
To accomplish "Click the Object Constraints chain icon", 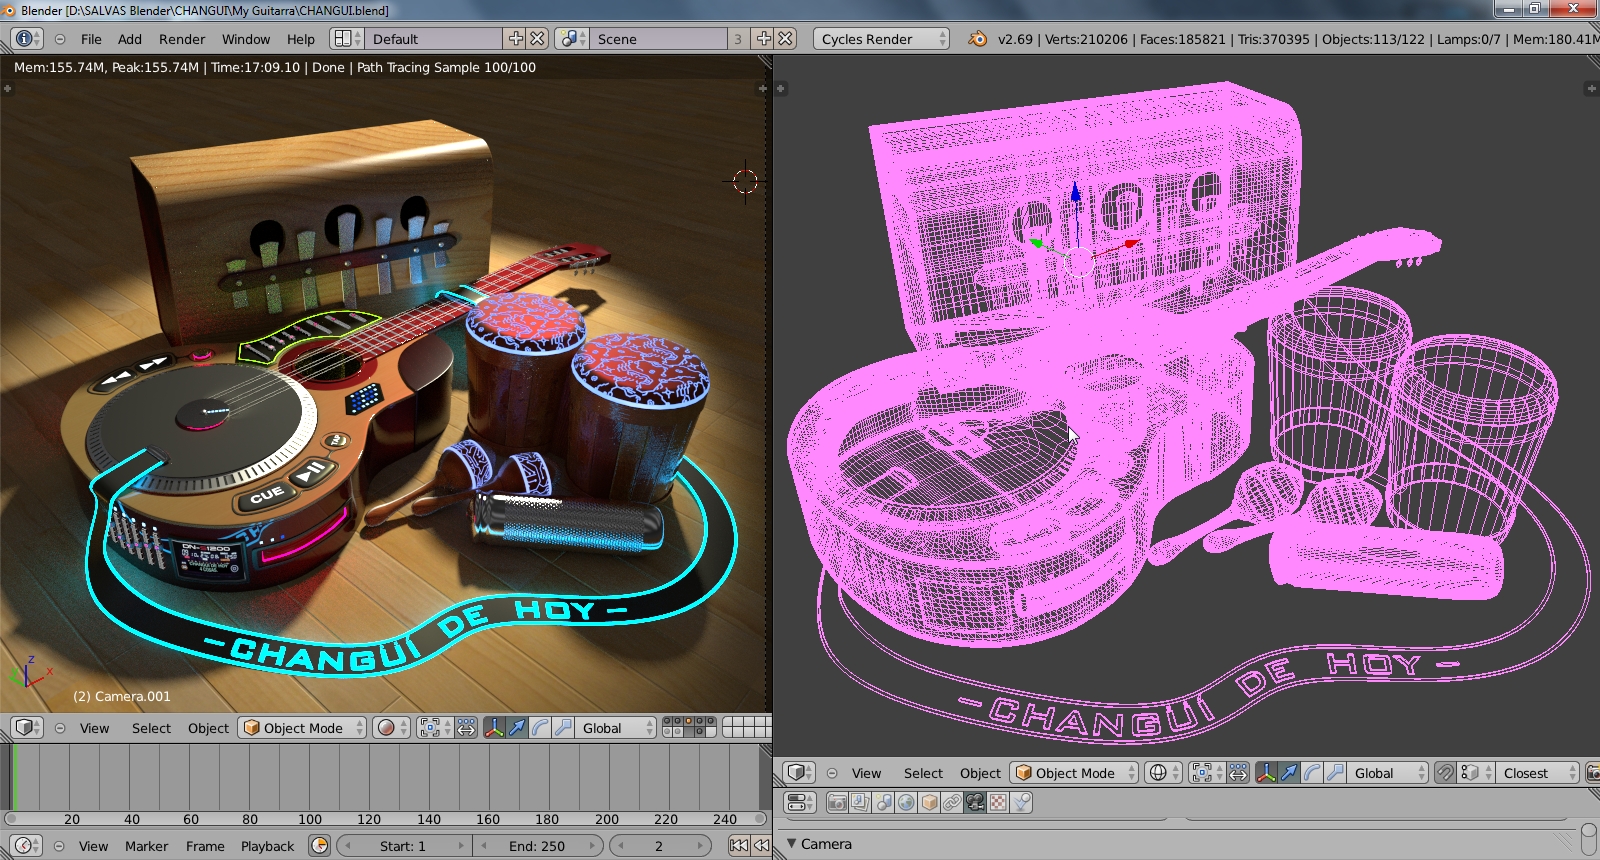I will pyautogui.click(x=952, y=802).
